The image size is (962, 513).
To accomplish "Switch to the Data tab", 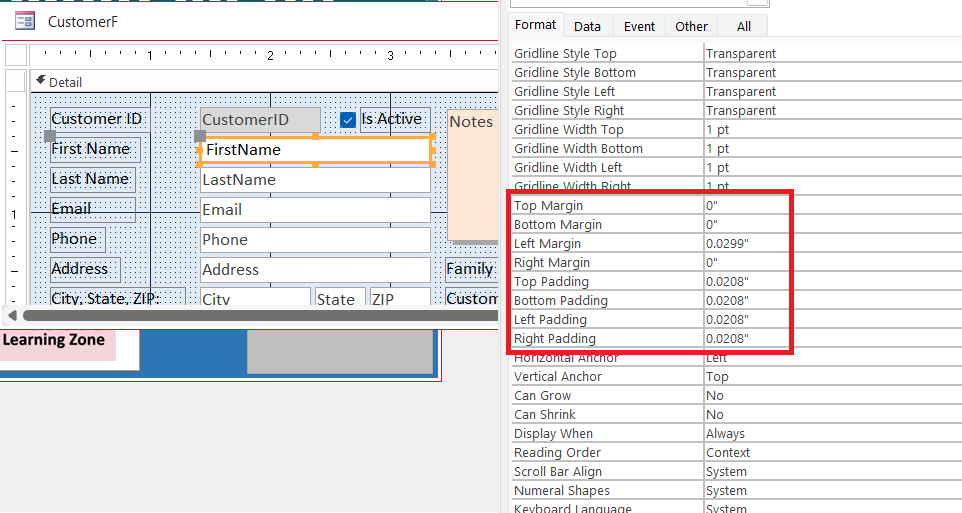I will 587,27.
